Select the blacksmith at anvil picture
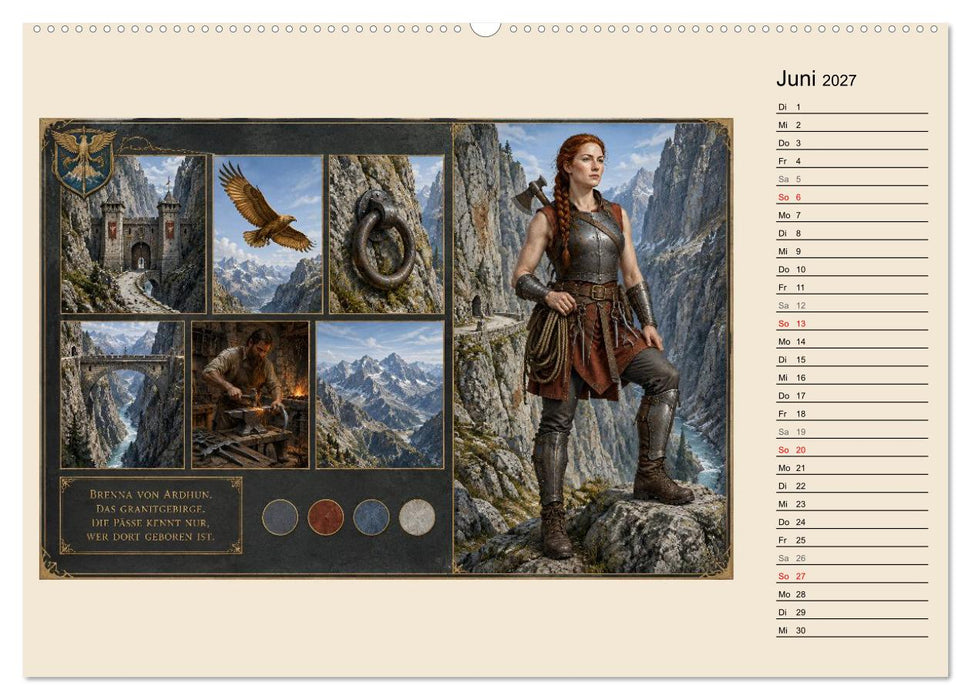The width and height of the screenshot is (971, 700). click(x=250, y=394)
